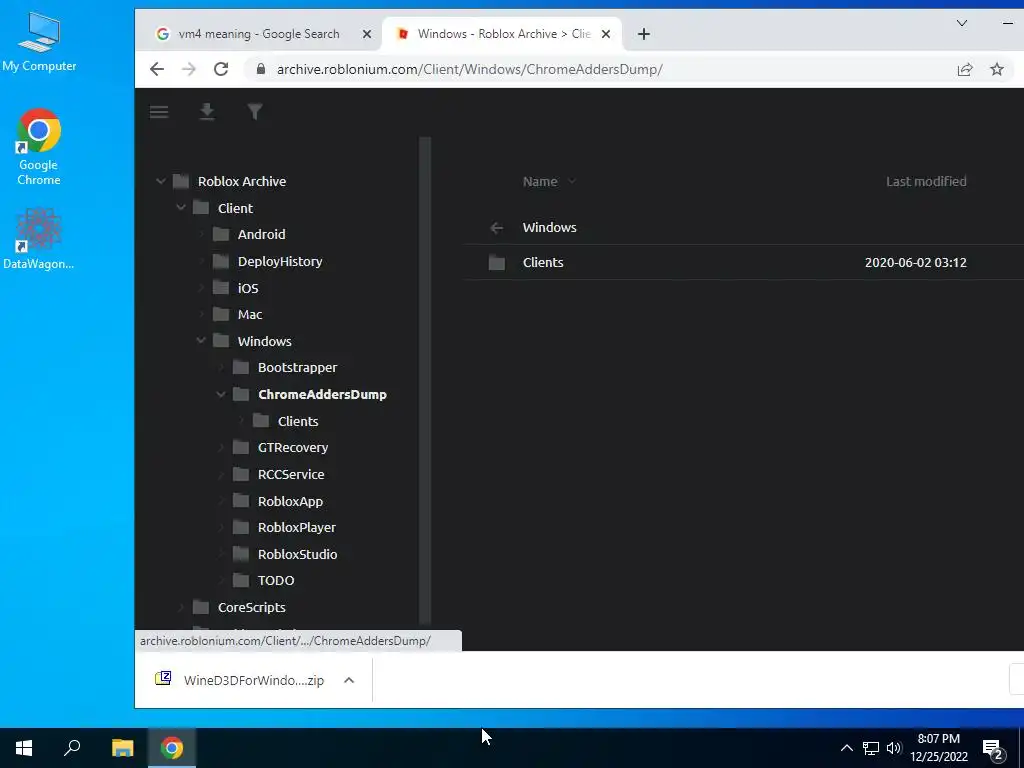Collapse the Client folder in the tree
Screen dimensions: 1024x768
point(181,208)
